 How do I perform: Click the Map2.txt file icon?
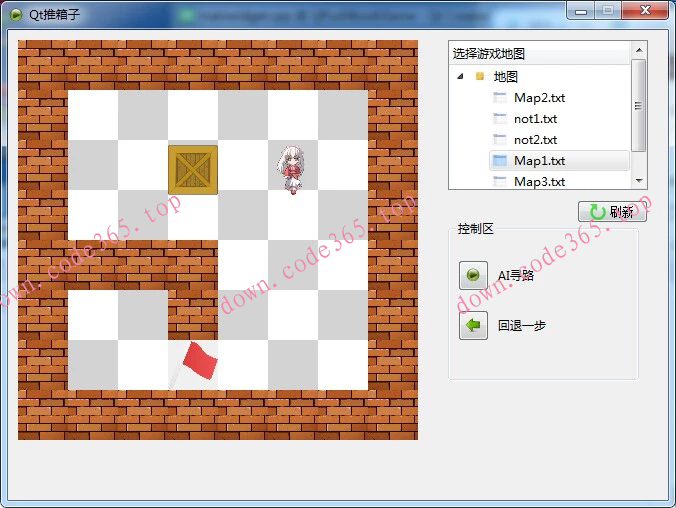(x=499, y=98)
